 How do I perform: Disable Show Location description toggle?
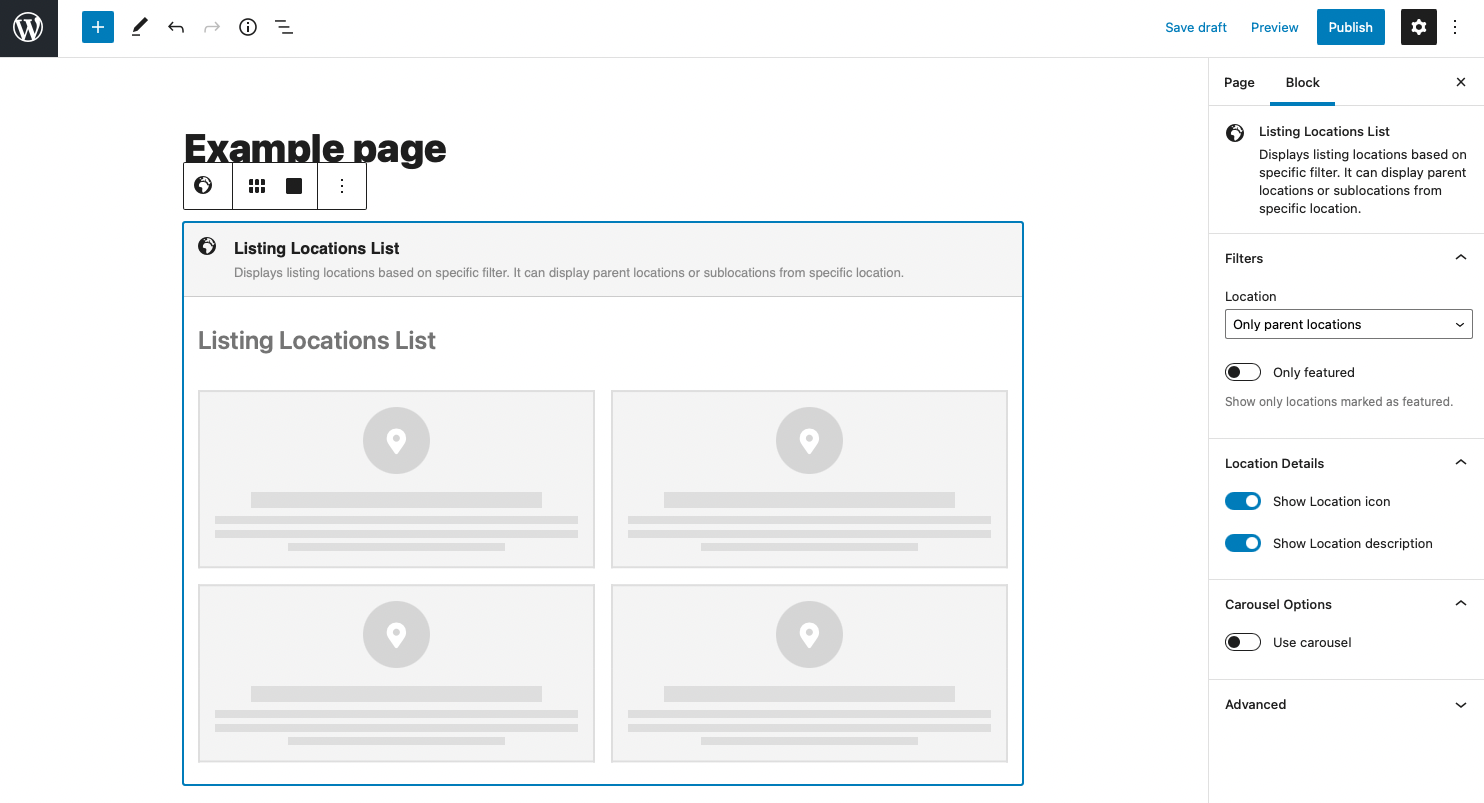pos(1243,543)
